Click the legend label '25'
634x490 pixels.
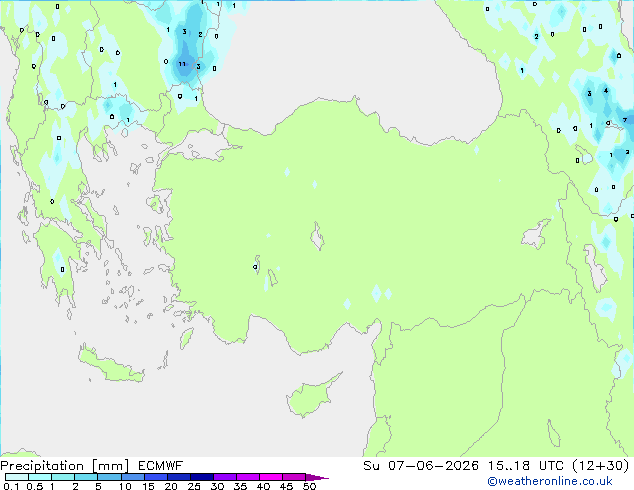point(194,486)
